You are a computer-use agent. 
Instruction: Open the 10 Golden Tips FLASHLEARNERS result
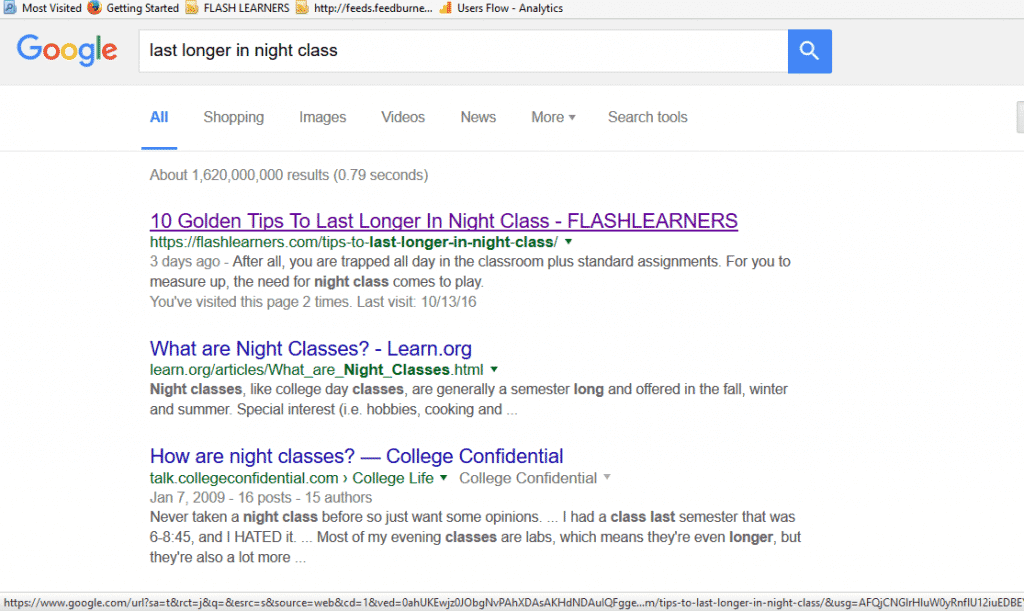443,221
